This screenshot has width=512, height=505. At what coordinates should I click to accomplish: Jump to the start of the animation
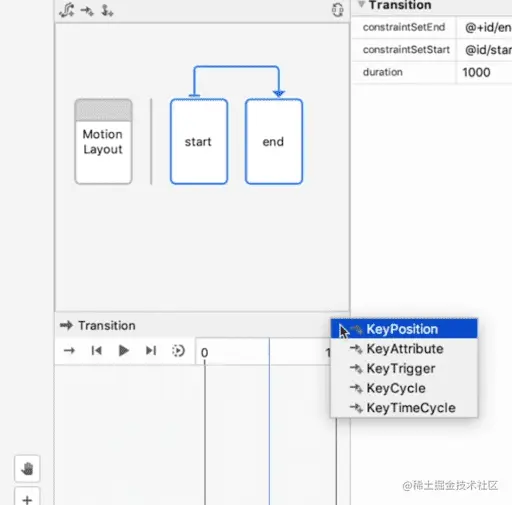pos(96,351)
